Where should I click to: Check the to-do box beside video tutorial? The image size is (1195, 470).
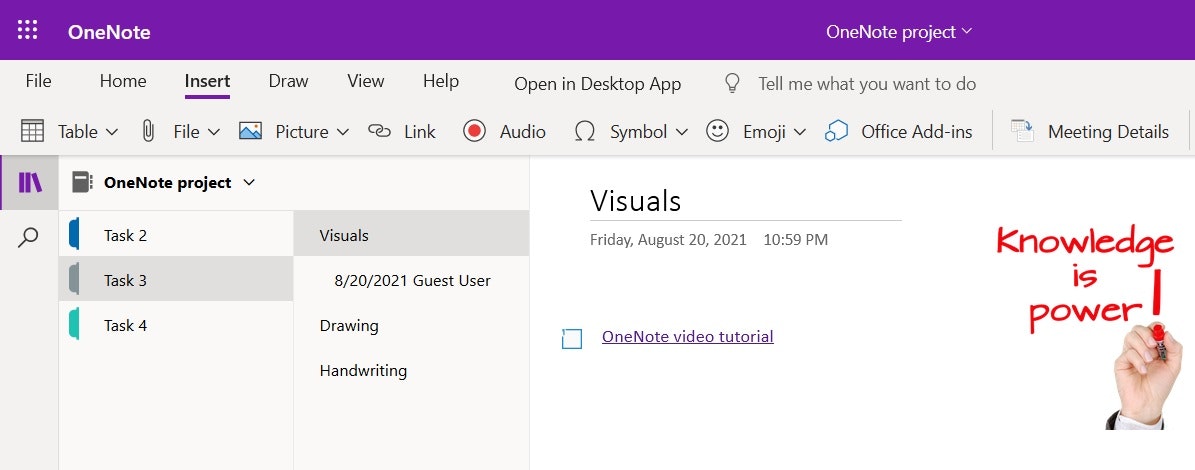[572, 339]
